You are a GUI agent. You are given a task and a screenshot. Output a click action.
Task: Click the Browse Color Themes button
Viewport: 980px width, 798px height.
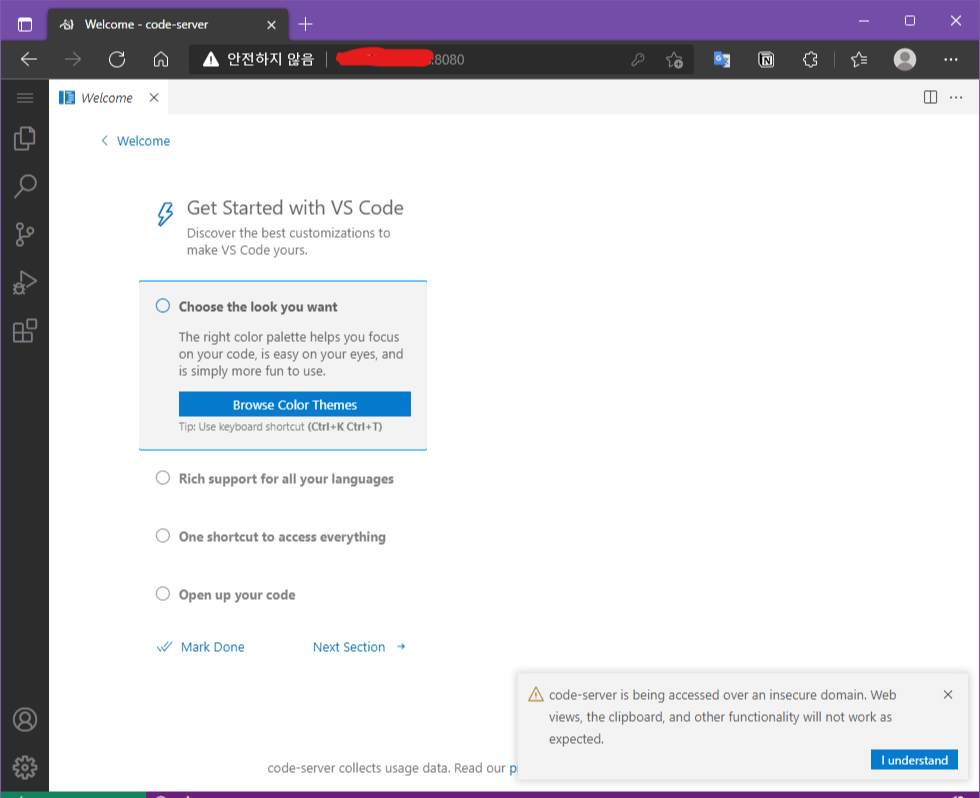(x=294, y=404)
